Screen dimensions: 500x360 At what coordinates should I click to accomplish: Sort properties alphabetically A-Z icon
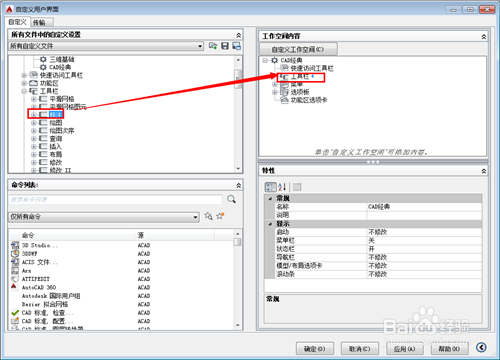[x=282, y=187]
